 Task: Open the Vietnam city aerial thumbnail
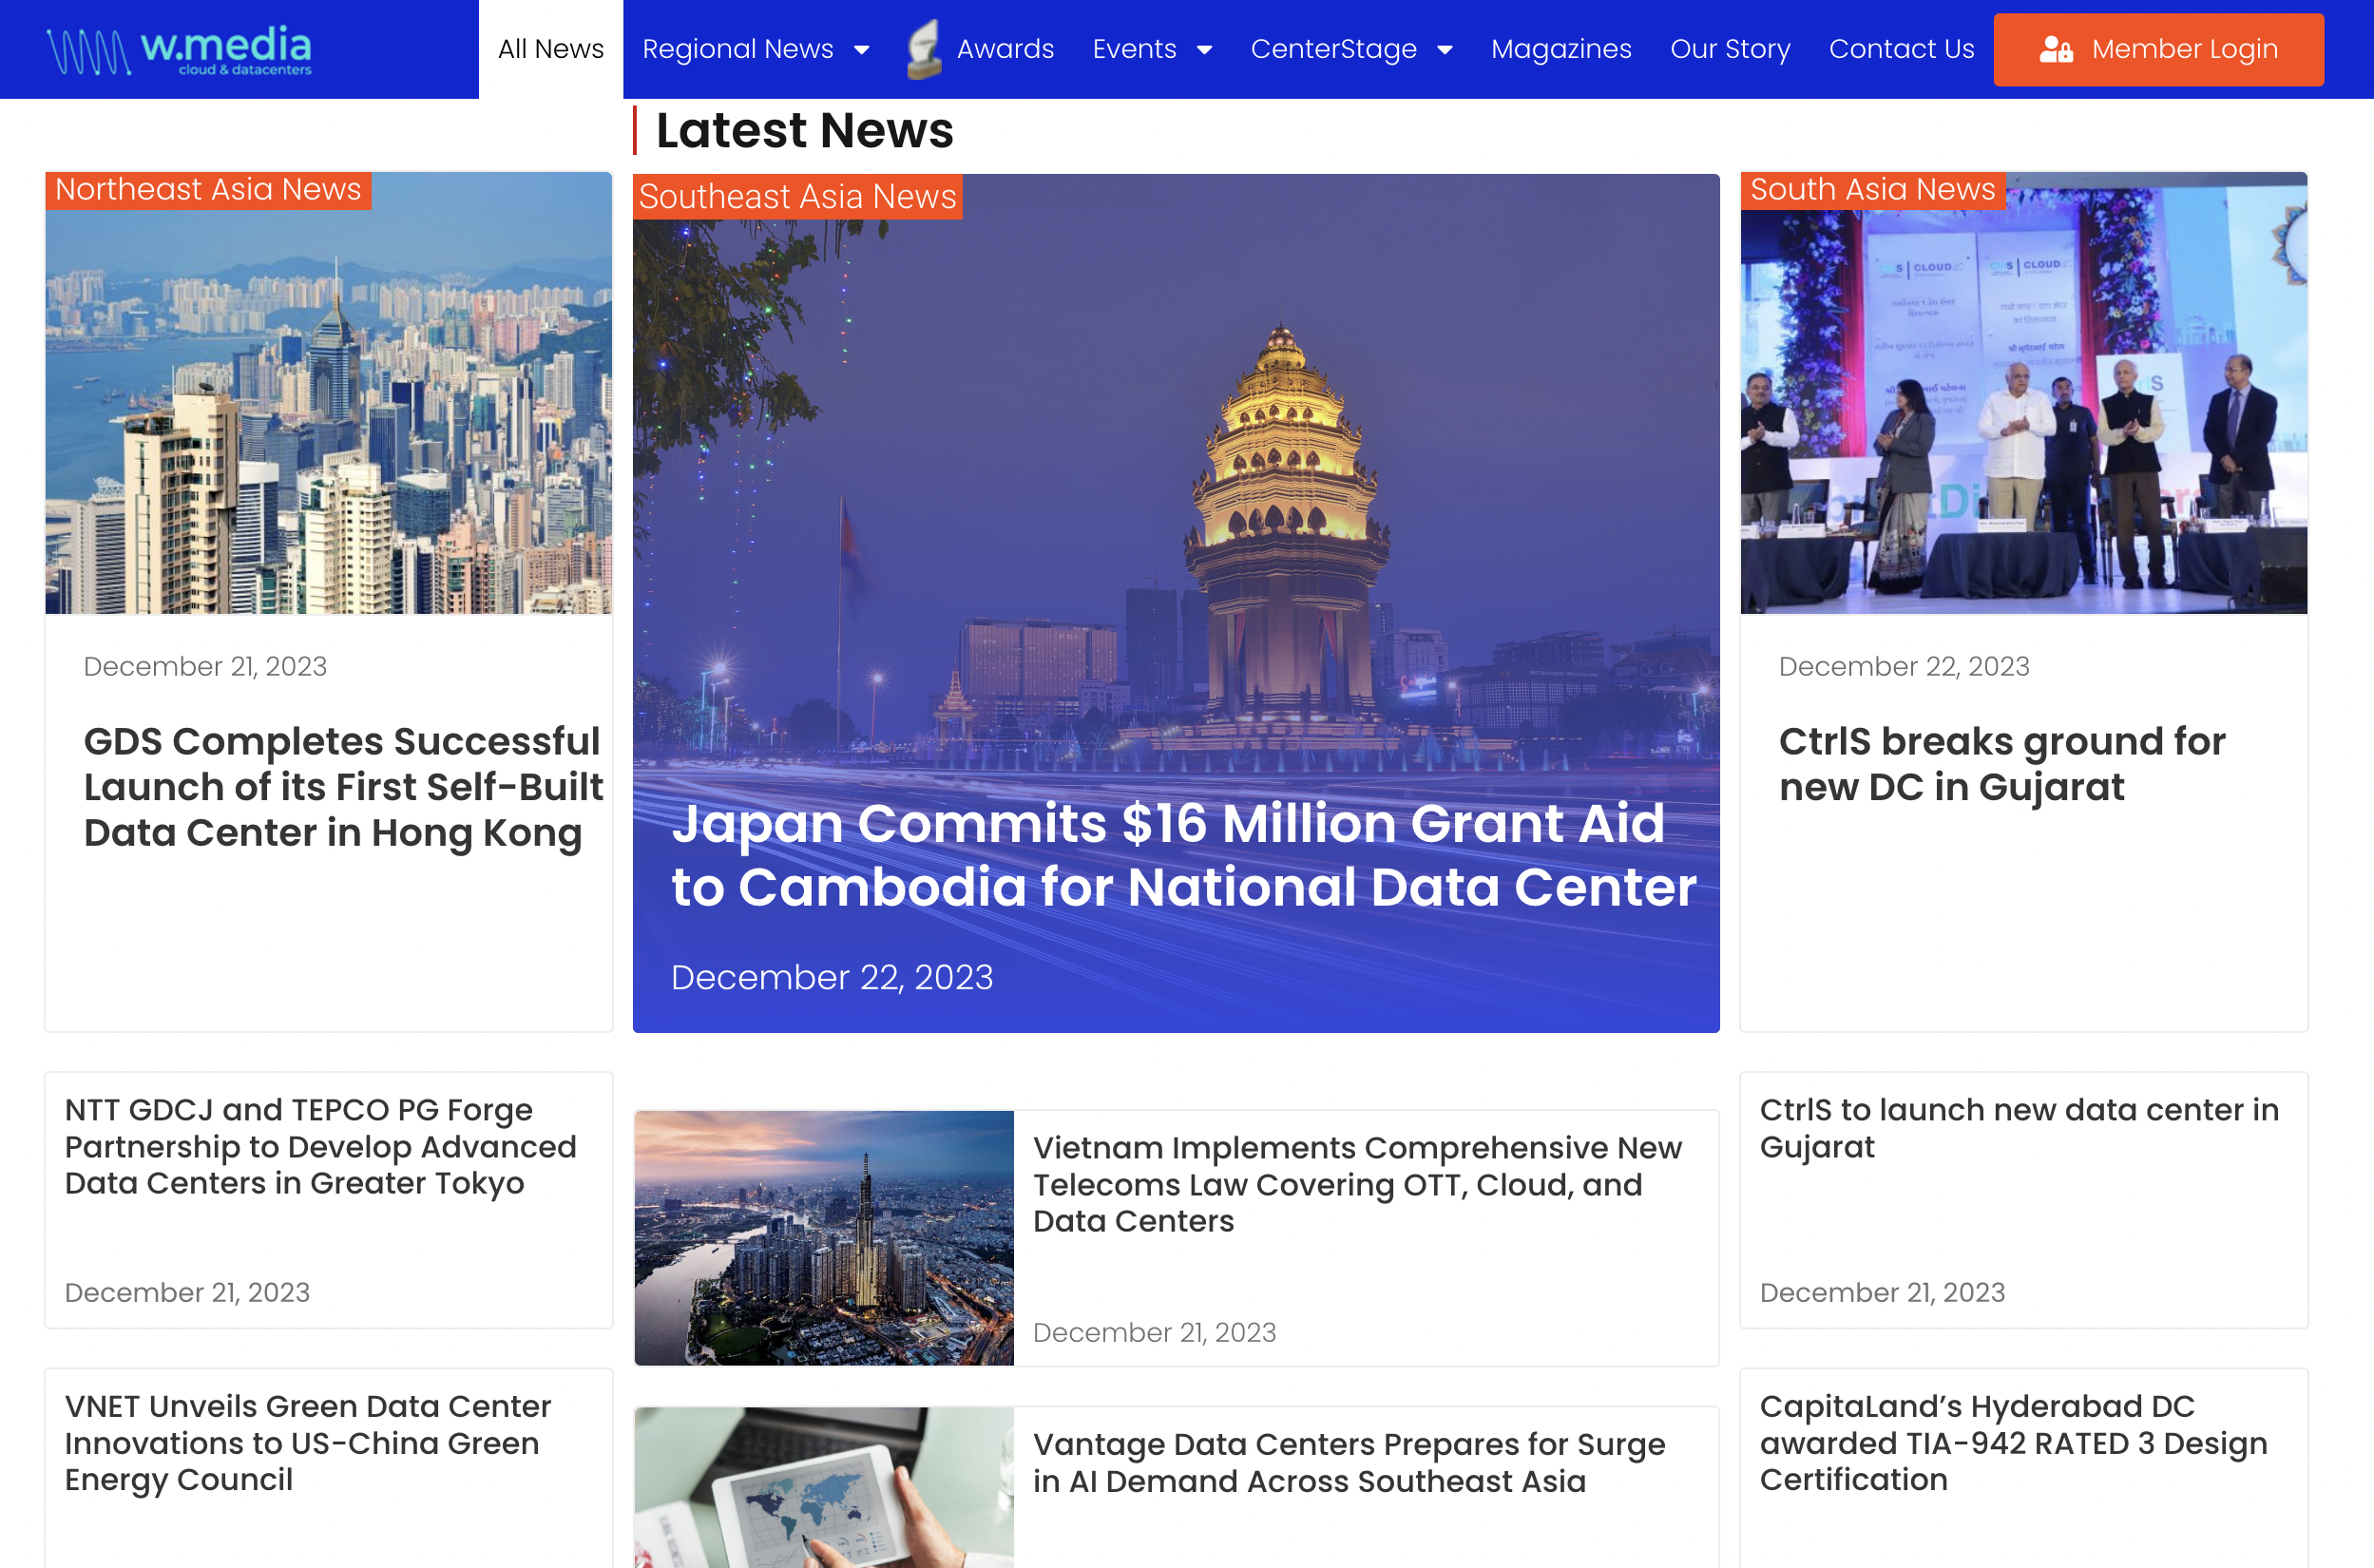[x=824, y=1238]
